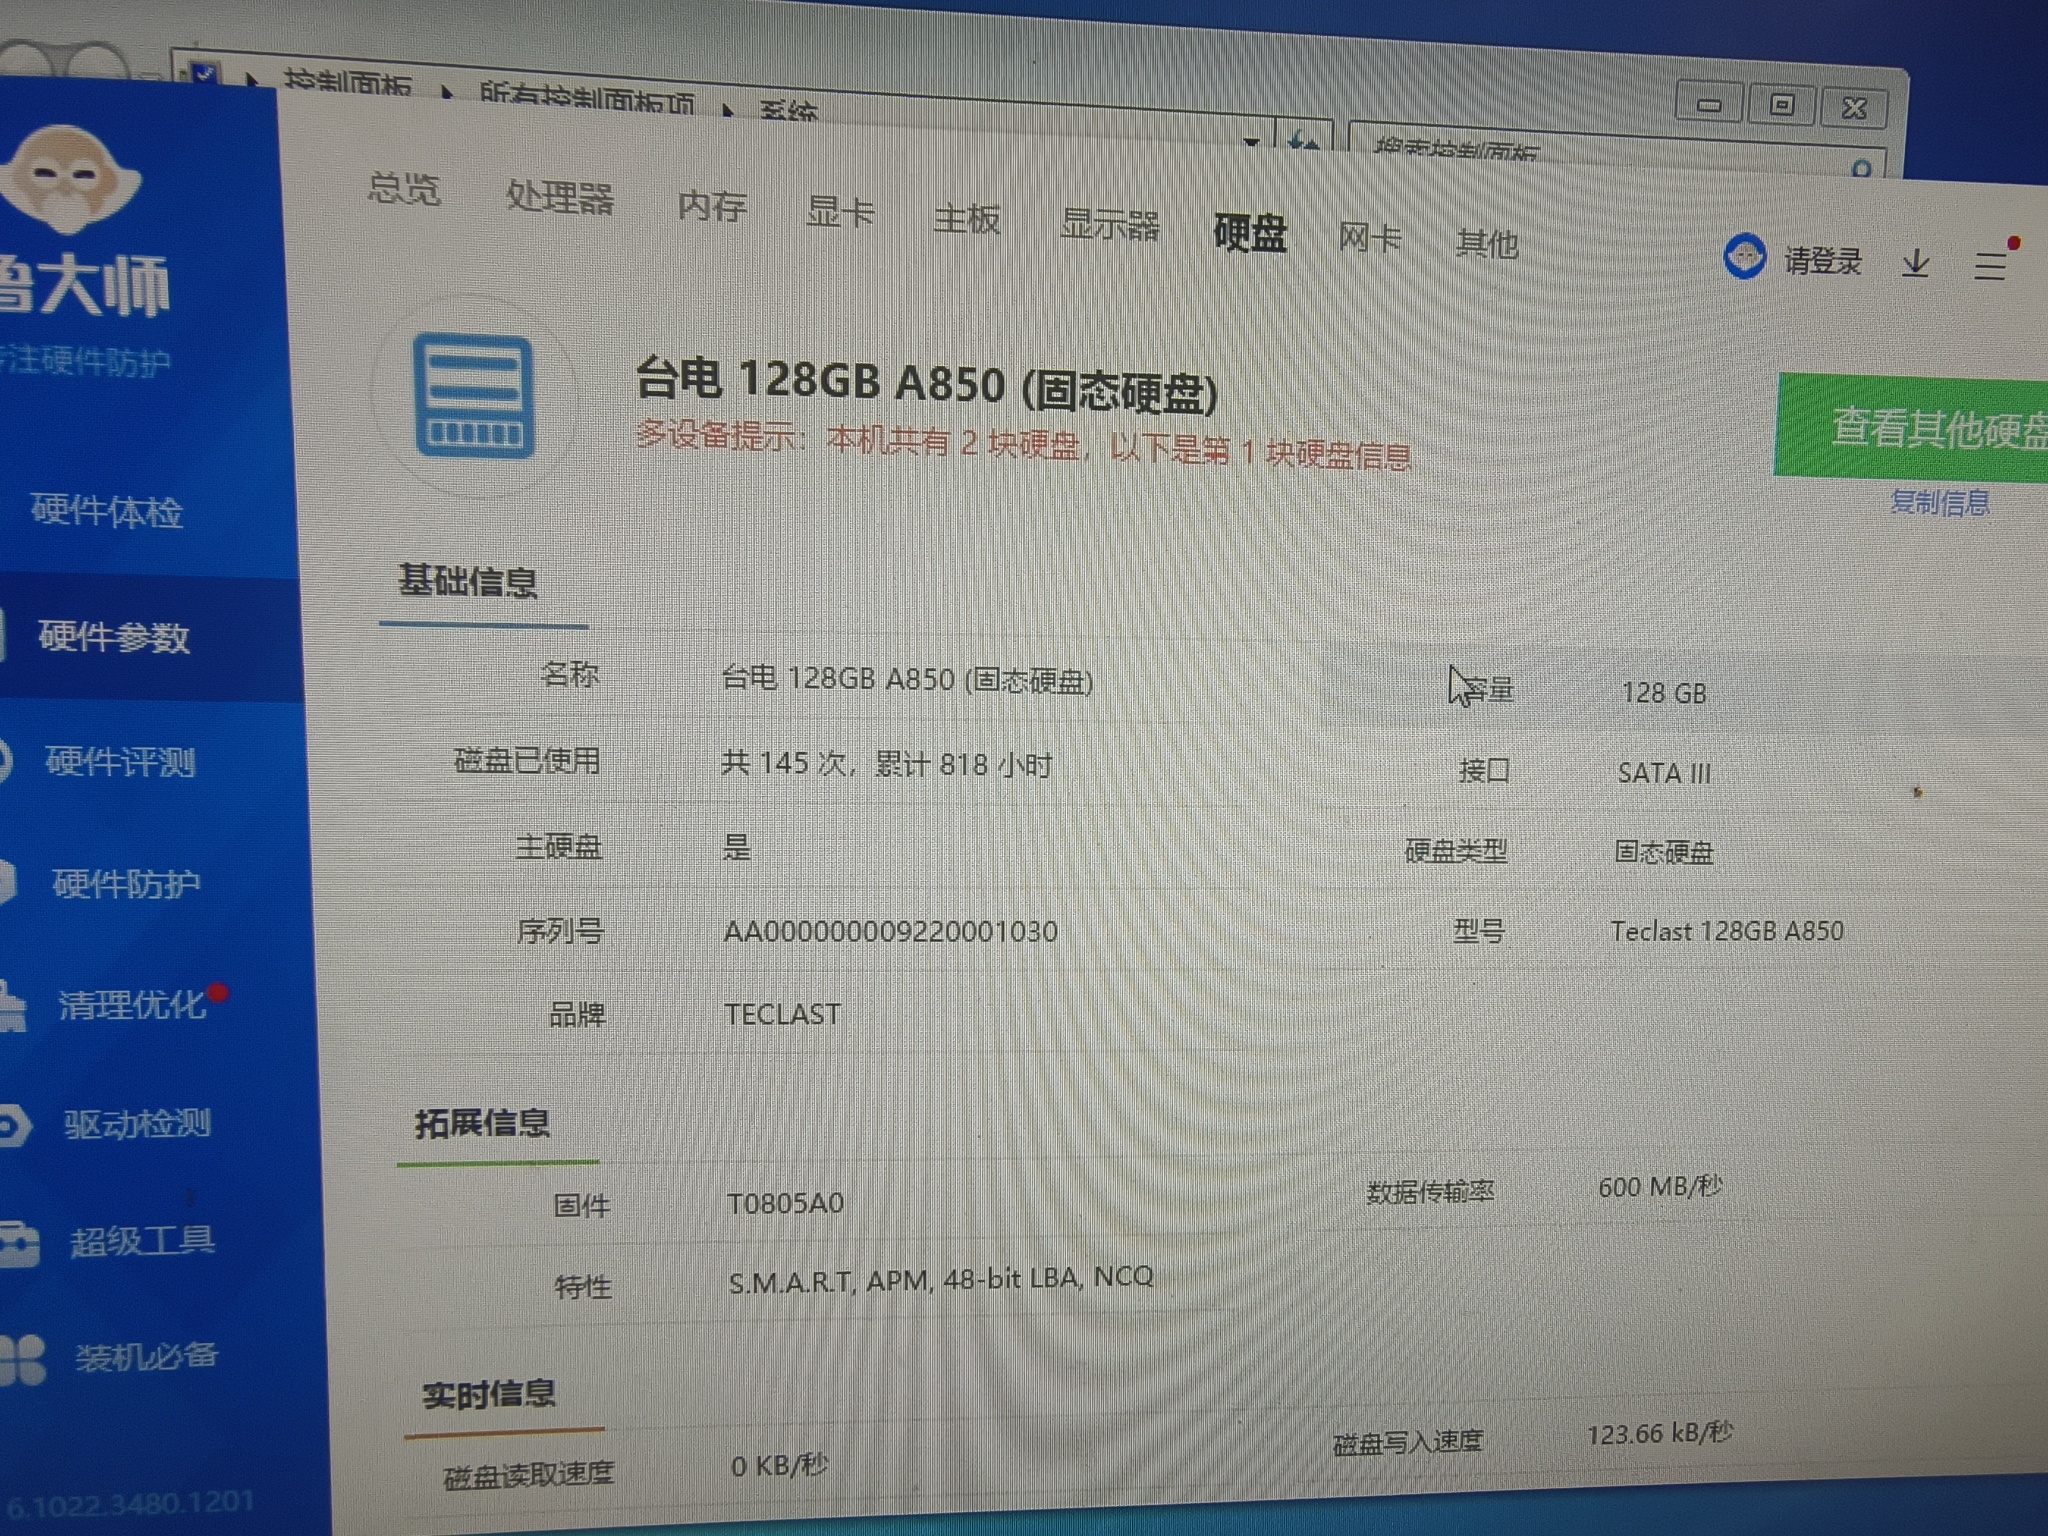Click the 实时信息 section heading
This screenshot has height=1536, width=2048.
pos(488,1393)
